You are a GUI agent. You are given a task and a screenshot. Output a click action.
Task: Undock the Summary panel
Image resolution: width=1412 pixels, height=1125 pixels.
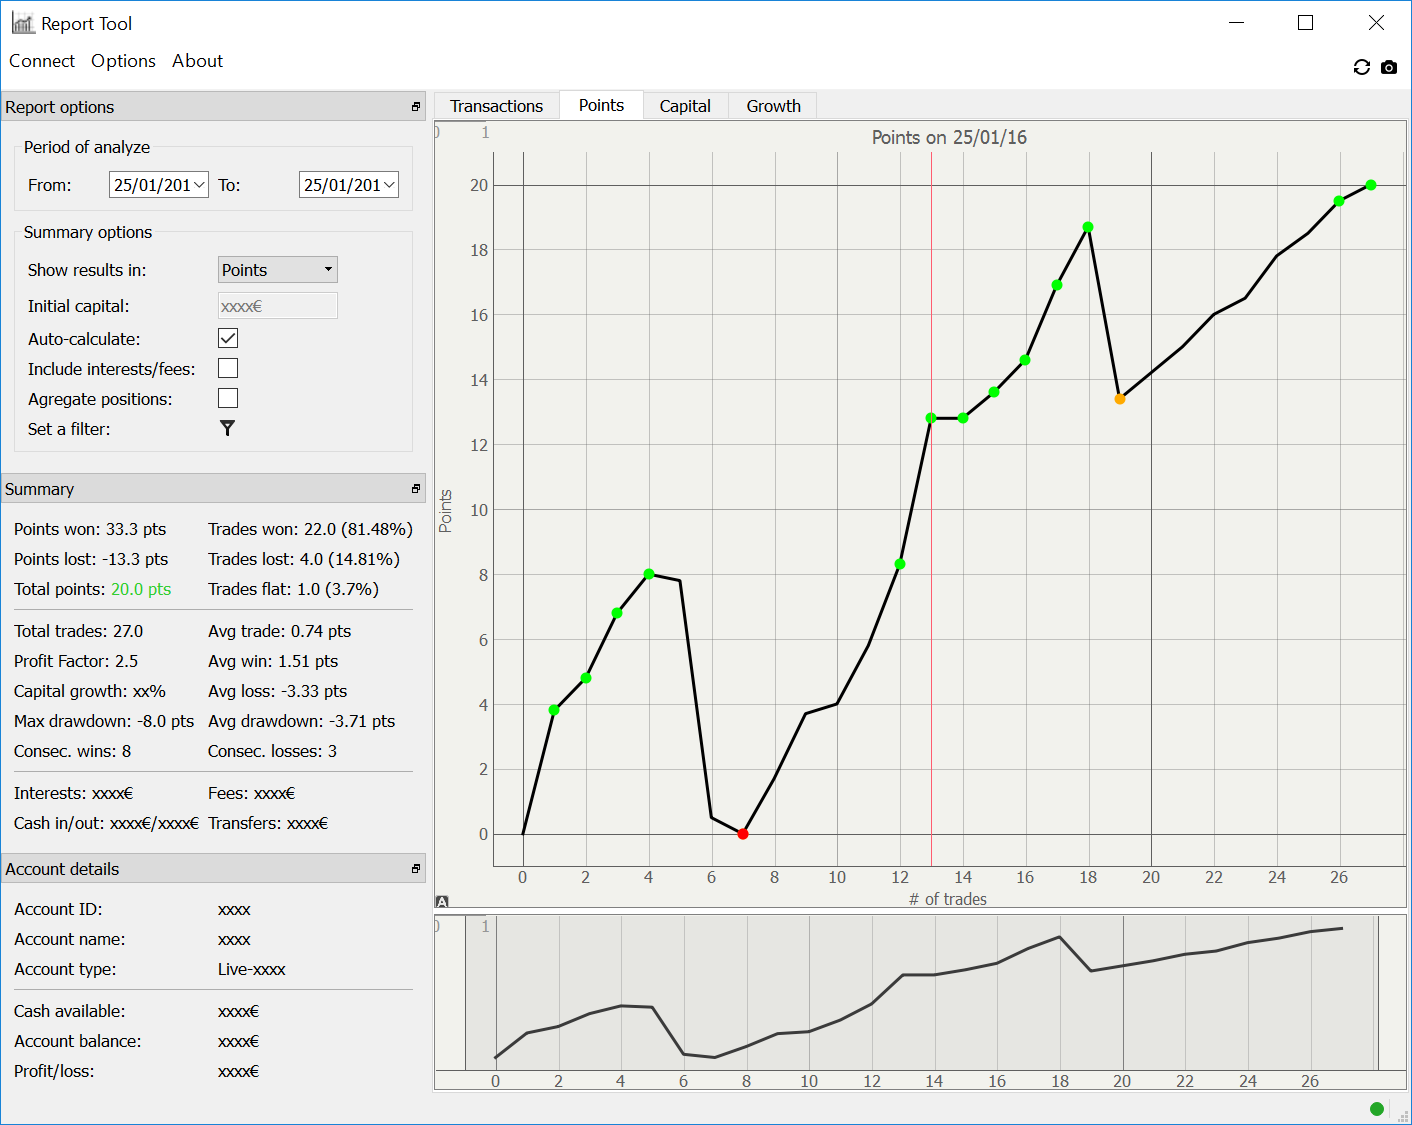(416, 489)
